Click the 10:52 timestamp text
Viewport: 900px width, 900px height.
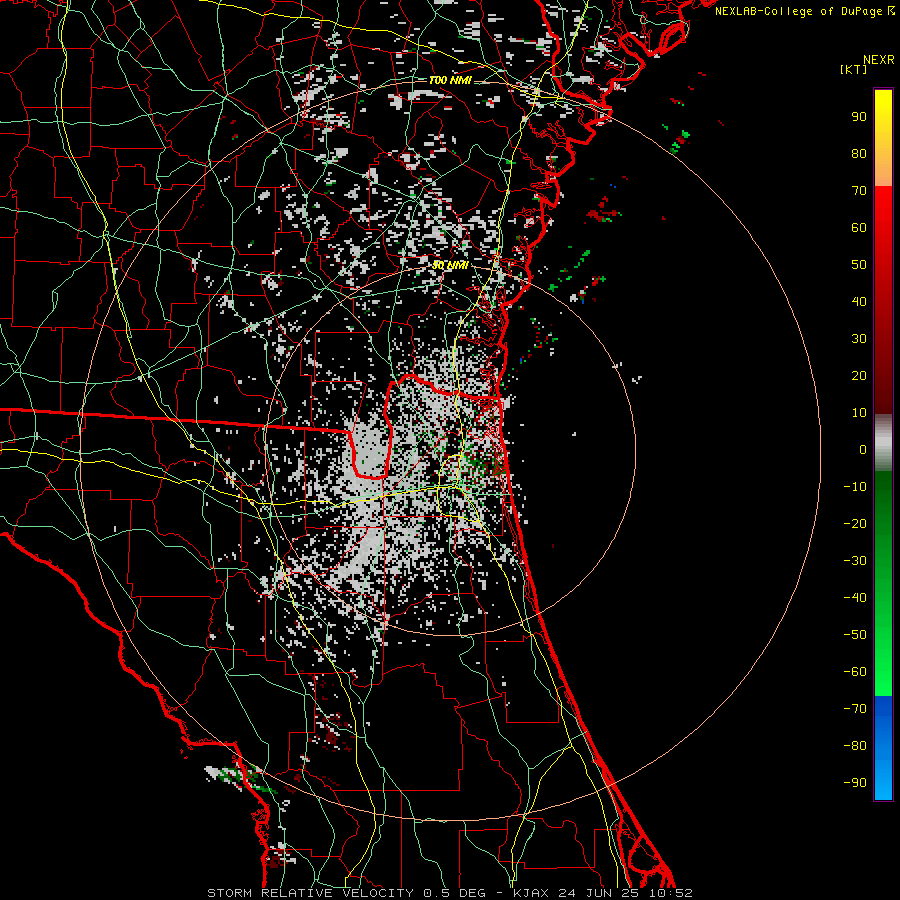(672, 893)
